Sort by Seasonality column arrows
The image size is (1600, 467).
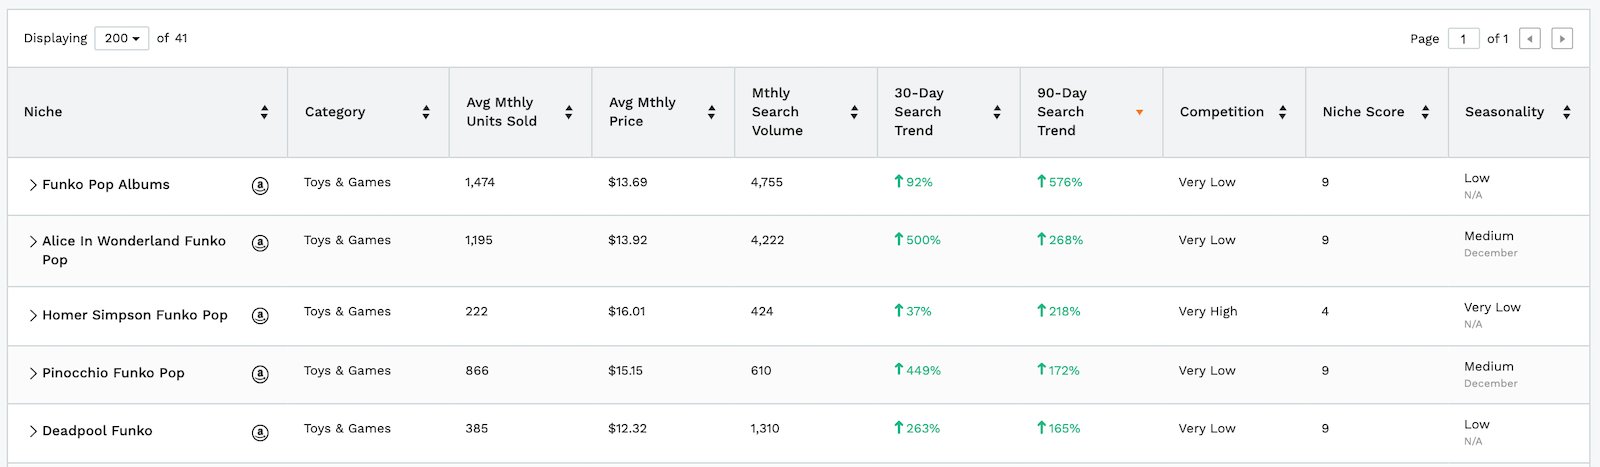click(x=1567, y=112)
